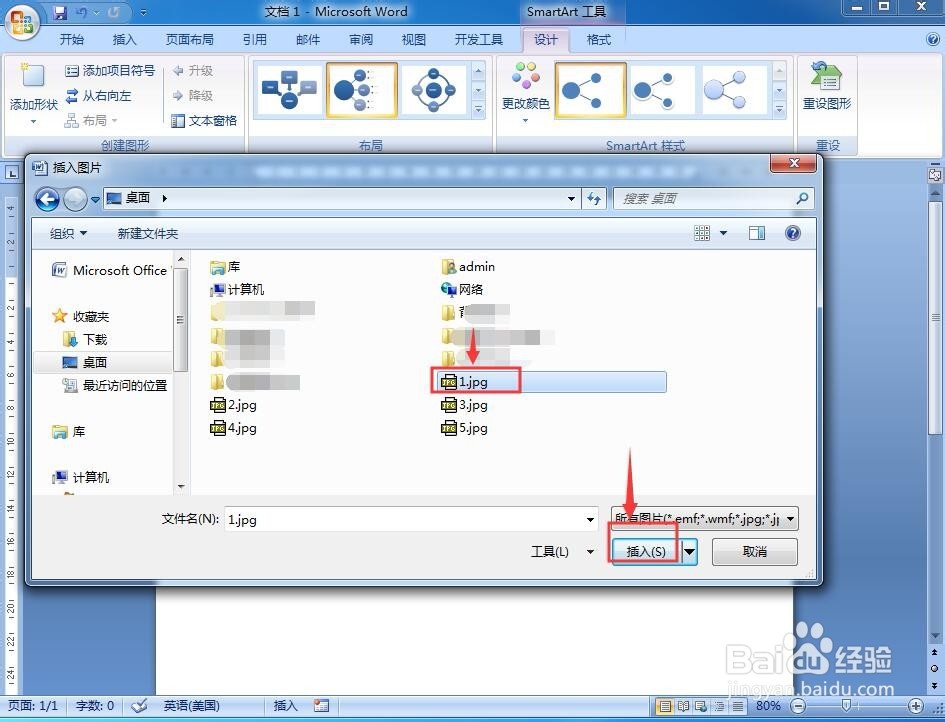
Task: Select the 库 item in the file list
Action: coord(225,266)
